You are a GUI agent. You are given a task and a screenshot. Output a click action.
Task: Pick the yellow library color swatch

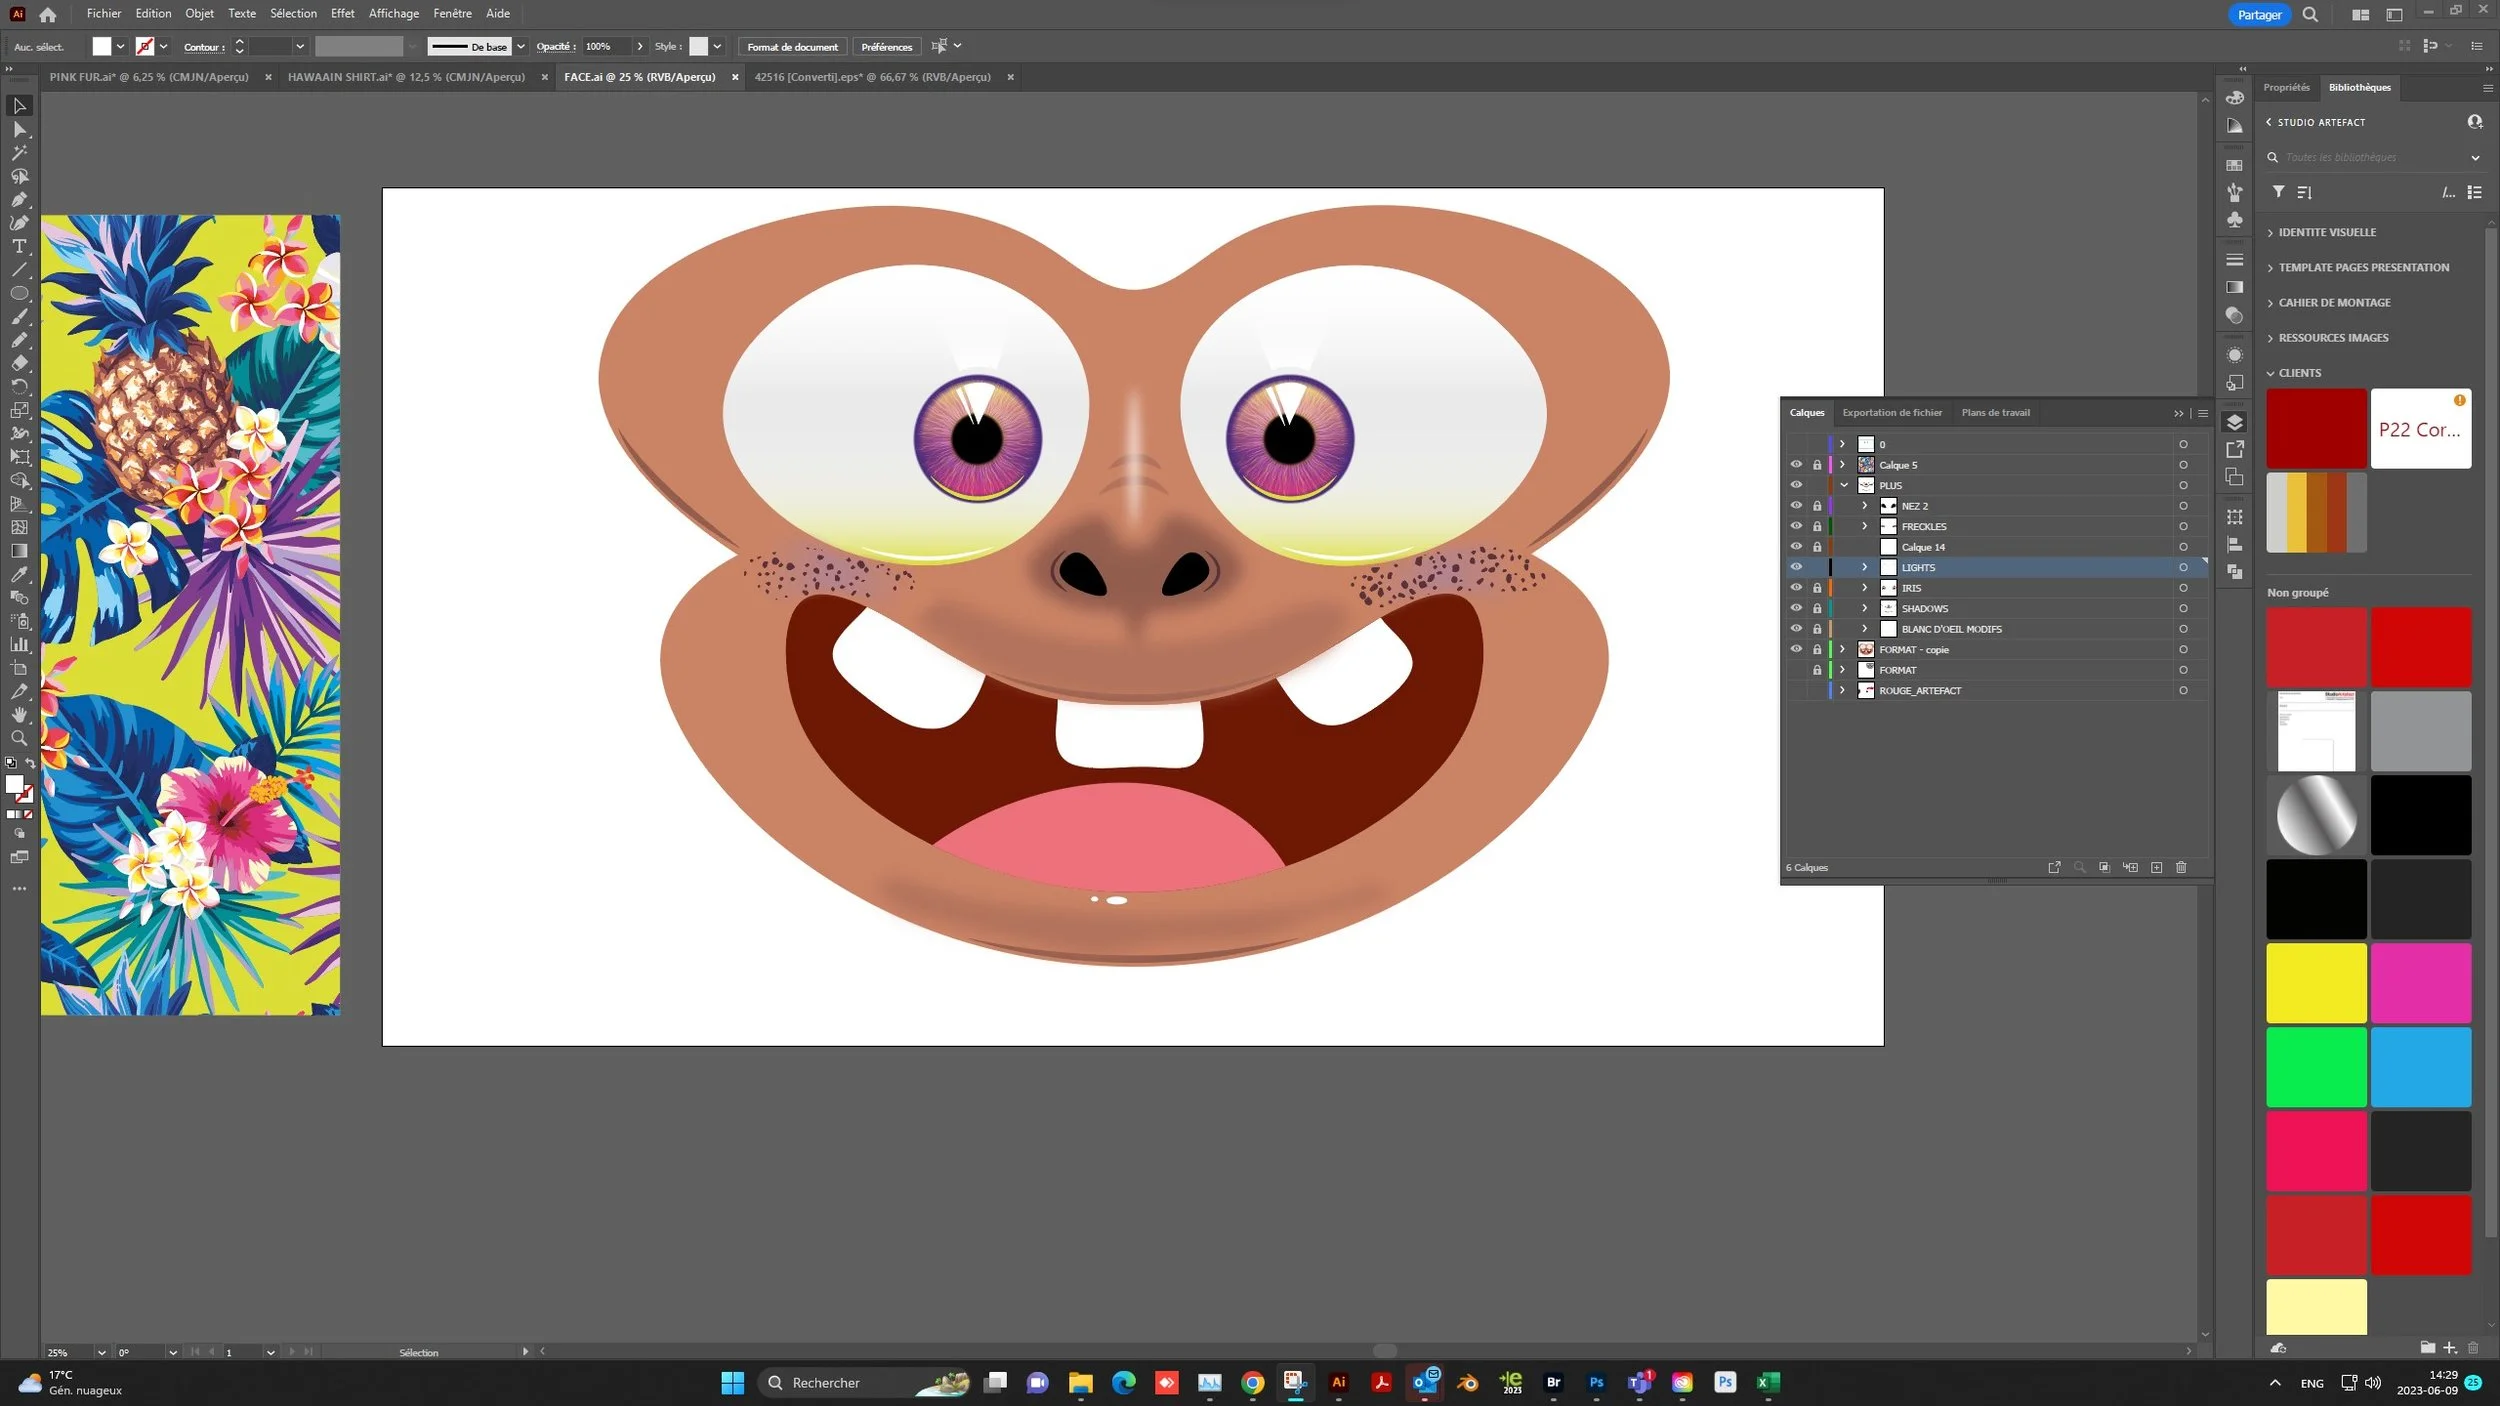click(x=2315, y=982)
